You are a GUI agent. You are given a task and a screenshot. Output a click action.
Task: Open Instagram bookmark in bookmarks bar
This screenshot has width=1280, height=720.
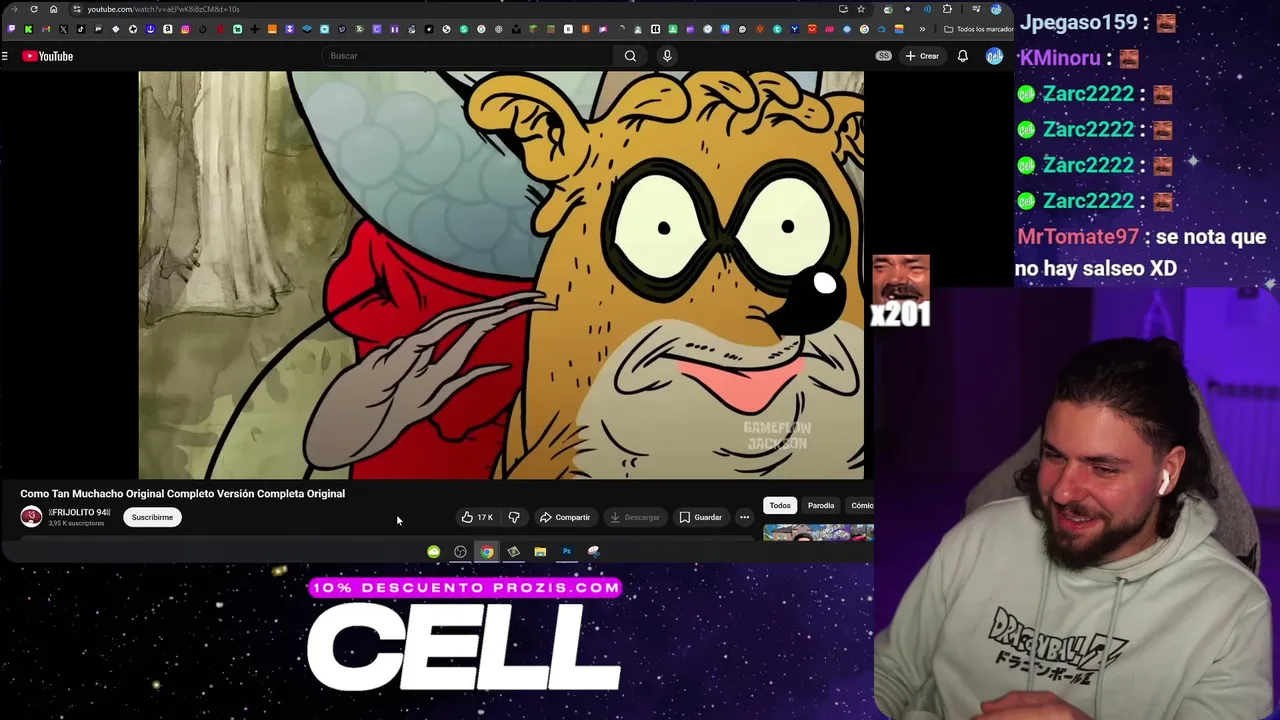pos(185,29)
